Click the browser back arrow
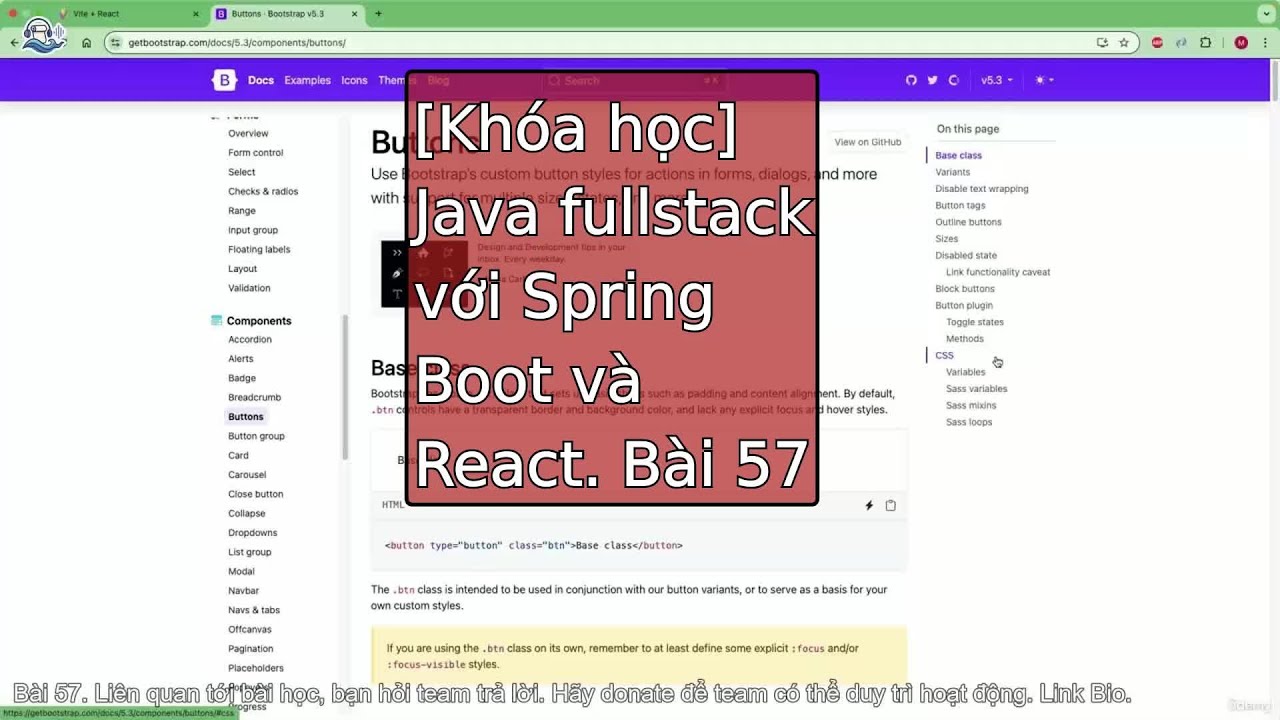1280x720 pixels. click(14, 43)
